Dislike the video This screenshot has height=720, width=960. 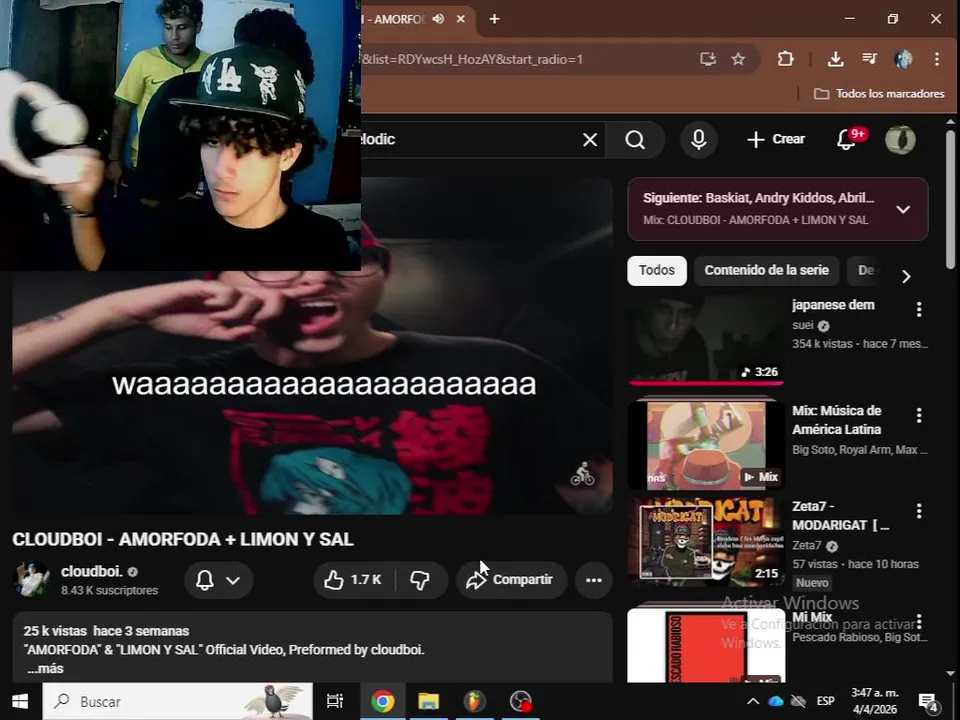point(421,580)
